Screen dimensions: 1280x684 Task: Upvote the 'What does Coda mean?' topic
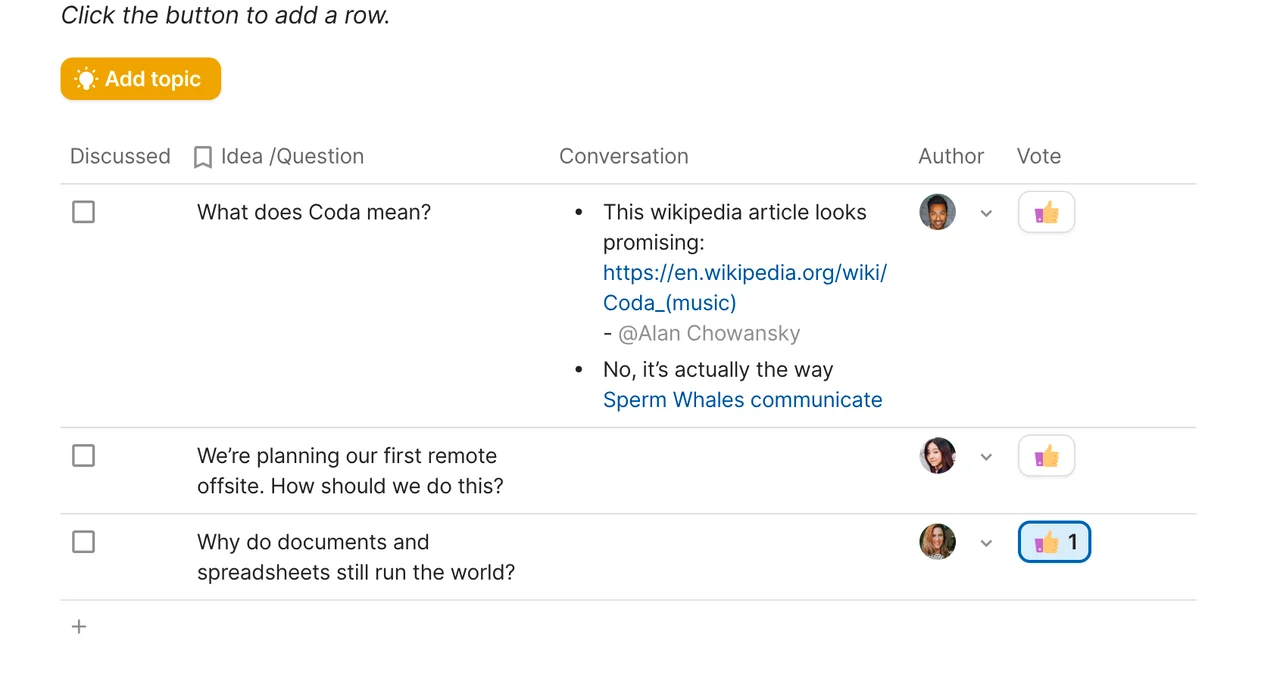1046,212
